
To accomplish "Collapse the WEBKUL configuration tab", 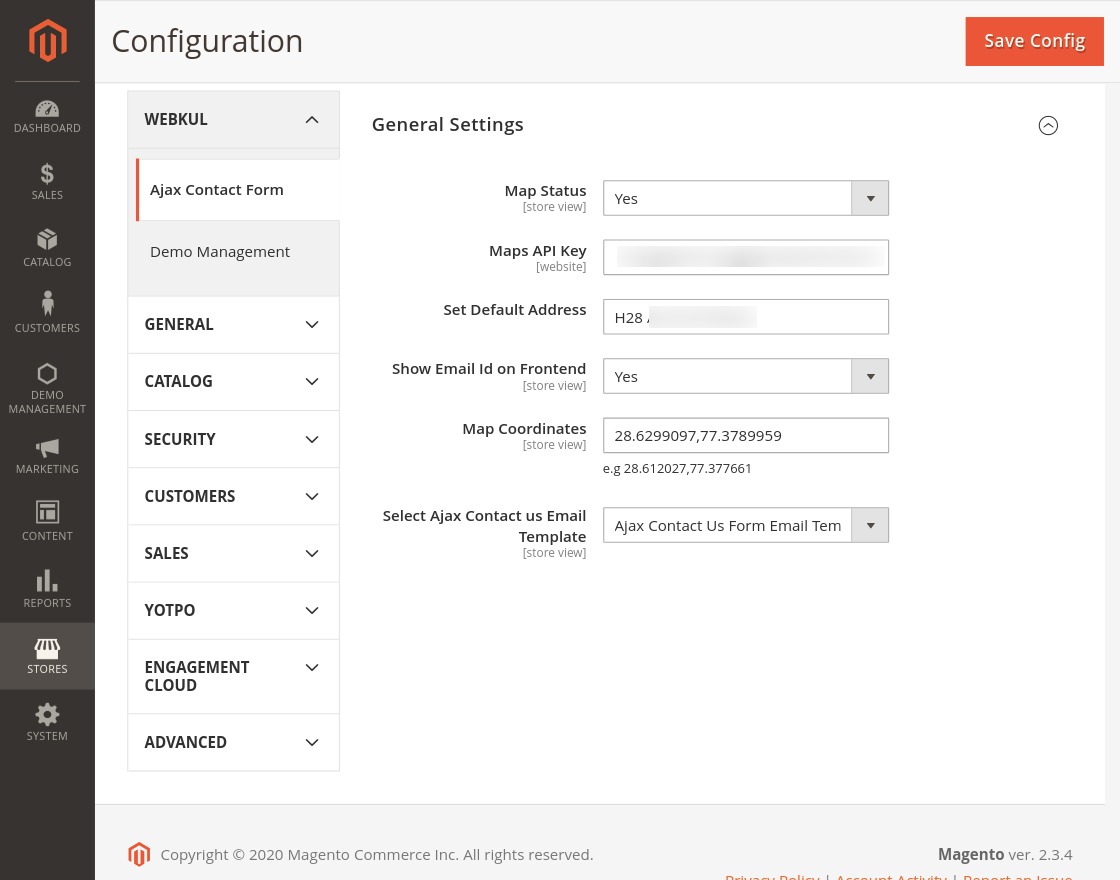I will point(311,120).
